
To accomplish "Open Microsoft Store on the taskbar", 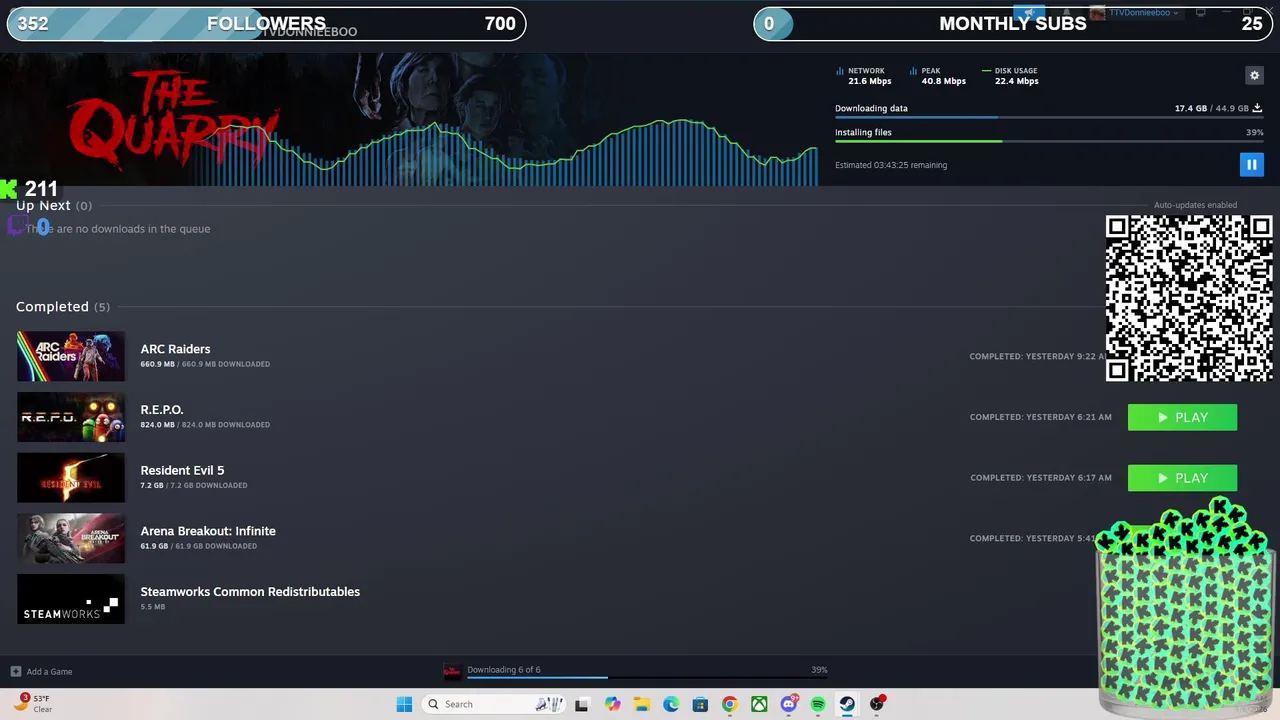I will coord(700,704).
